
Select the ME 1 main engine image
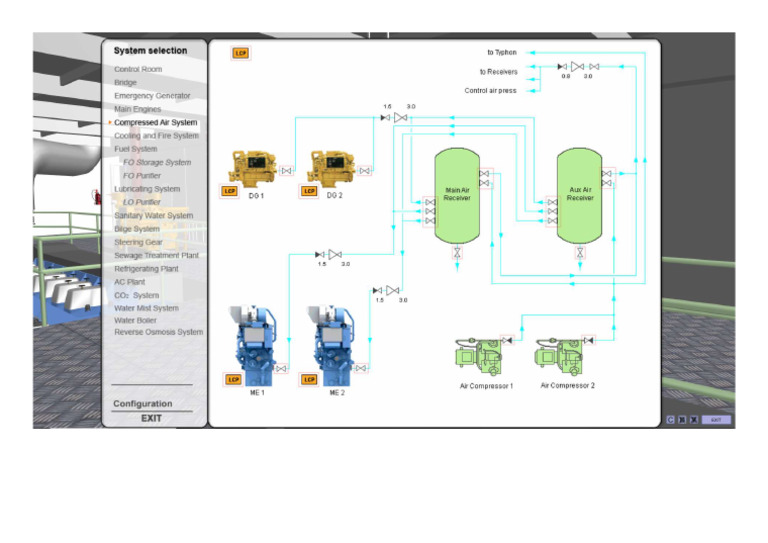tap(252, 345)
